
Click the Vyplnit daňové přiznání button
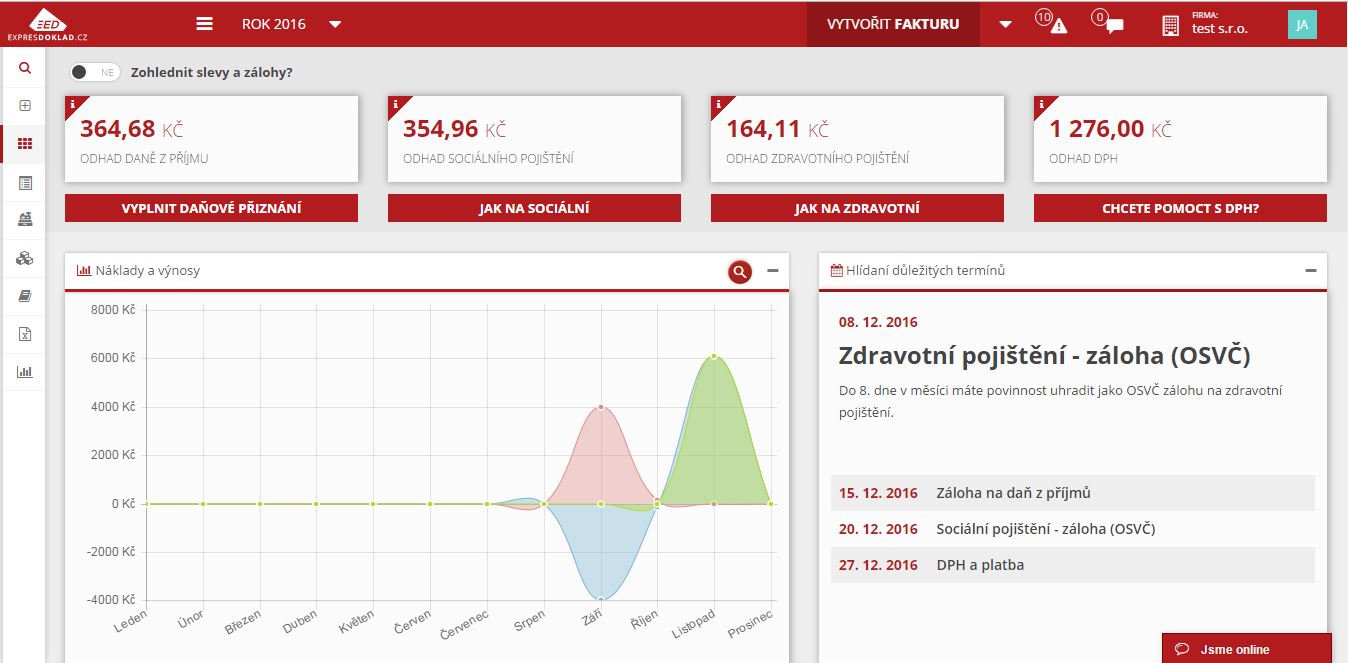(x=211, y=208)
